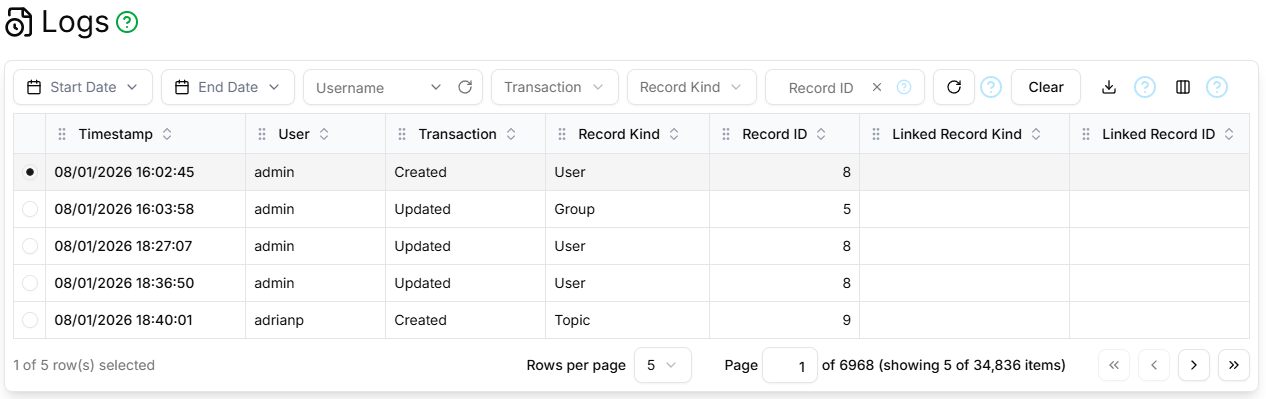Download the logs with the export icon

[x=1108, y=87]
